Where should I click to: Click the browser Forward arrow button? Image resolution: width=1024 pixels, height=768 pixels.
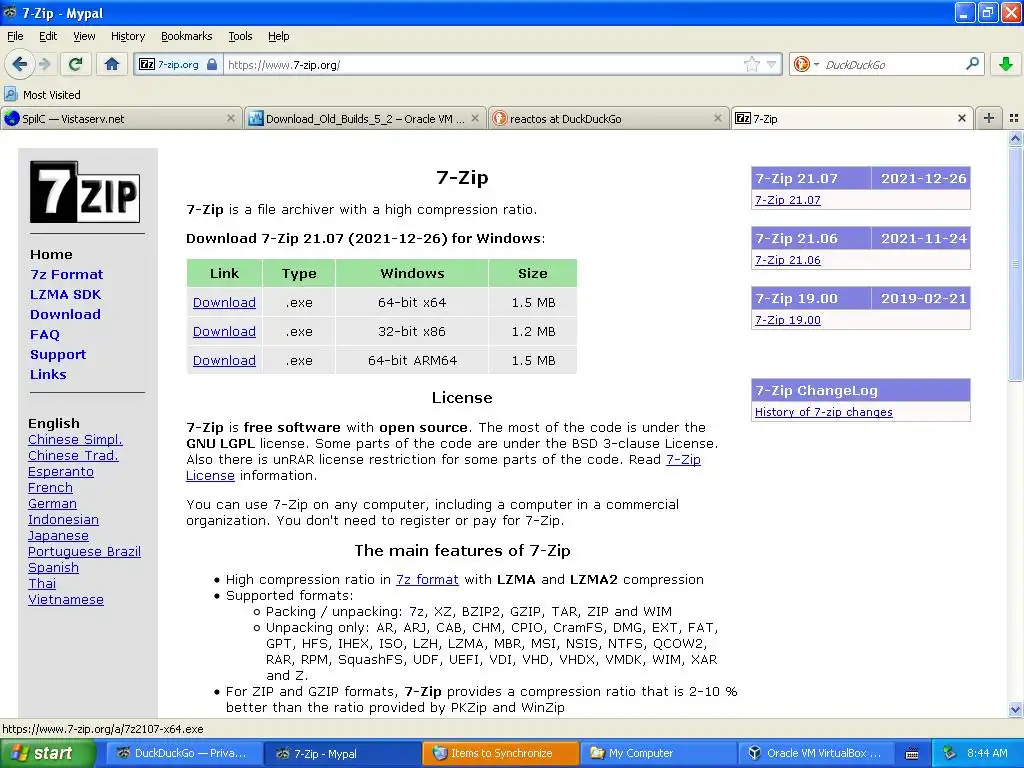tap(44, 64)
